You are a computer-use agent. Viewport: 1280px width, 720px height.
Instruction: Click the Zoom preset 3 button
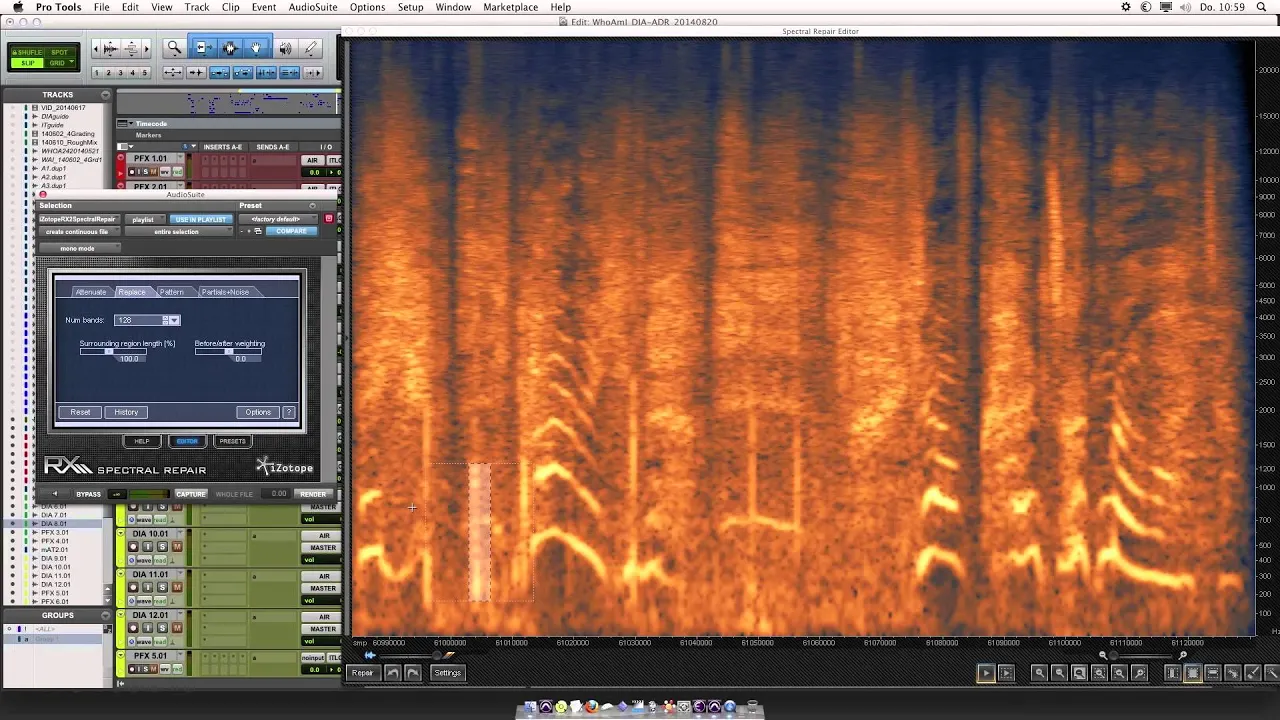coord(121,73)
